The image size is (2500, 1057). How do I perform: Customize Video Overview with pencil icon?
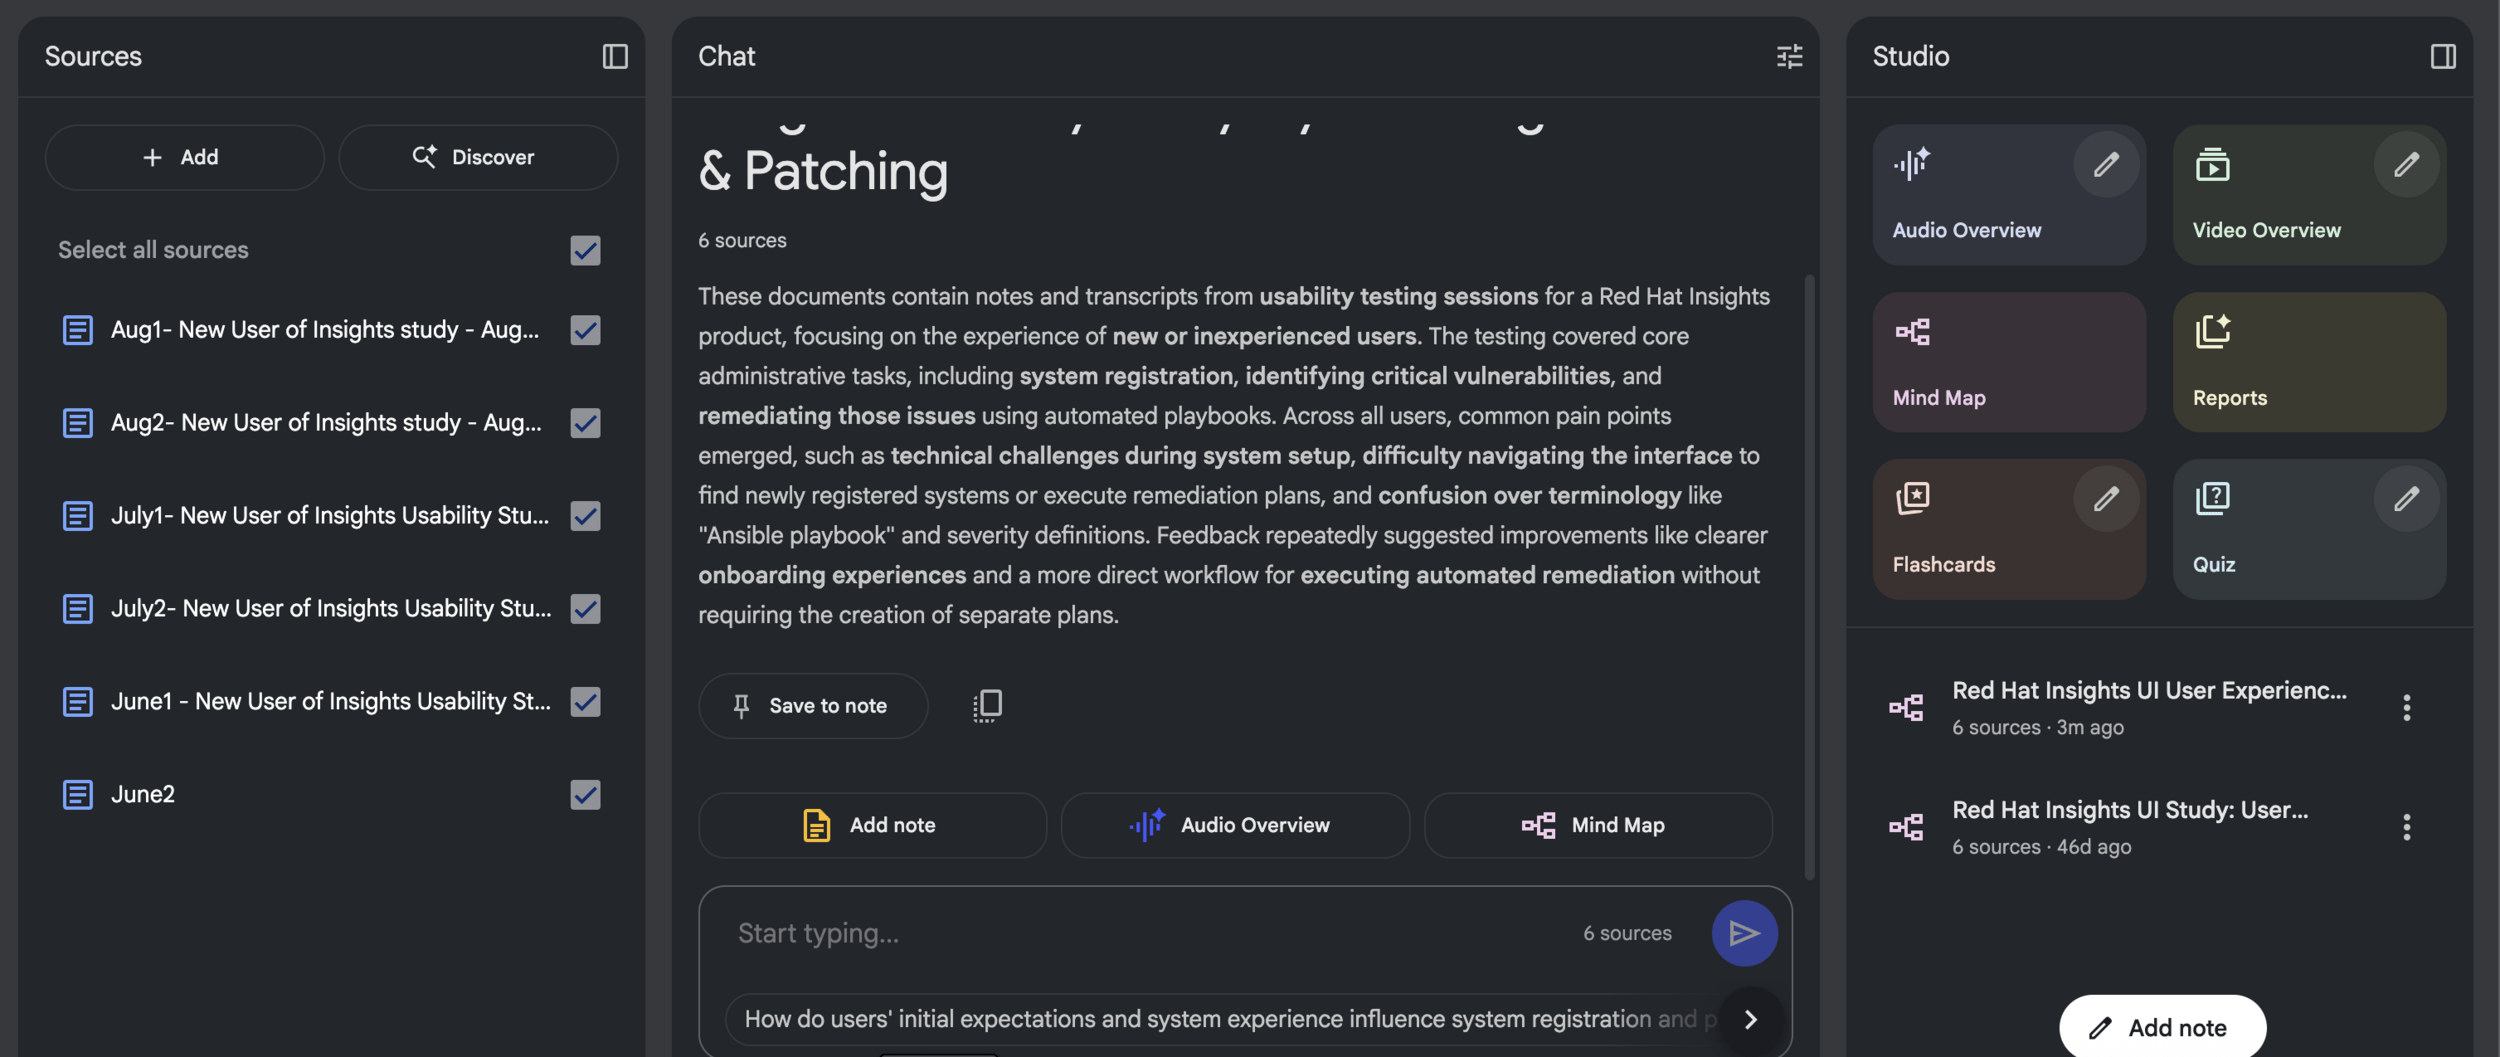[x=2406, y=164]
